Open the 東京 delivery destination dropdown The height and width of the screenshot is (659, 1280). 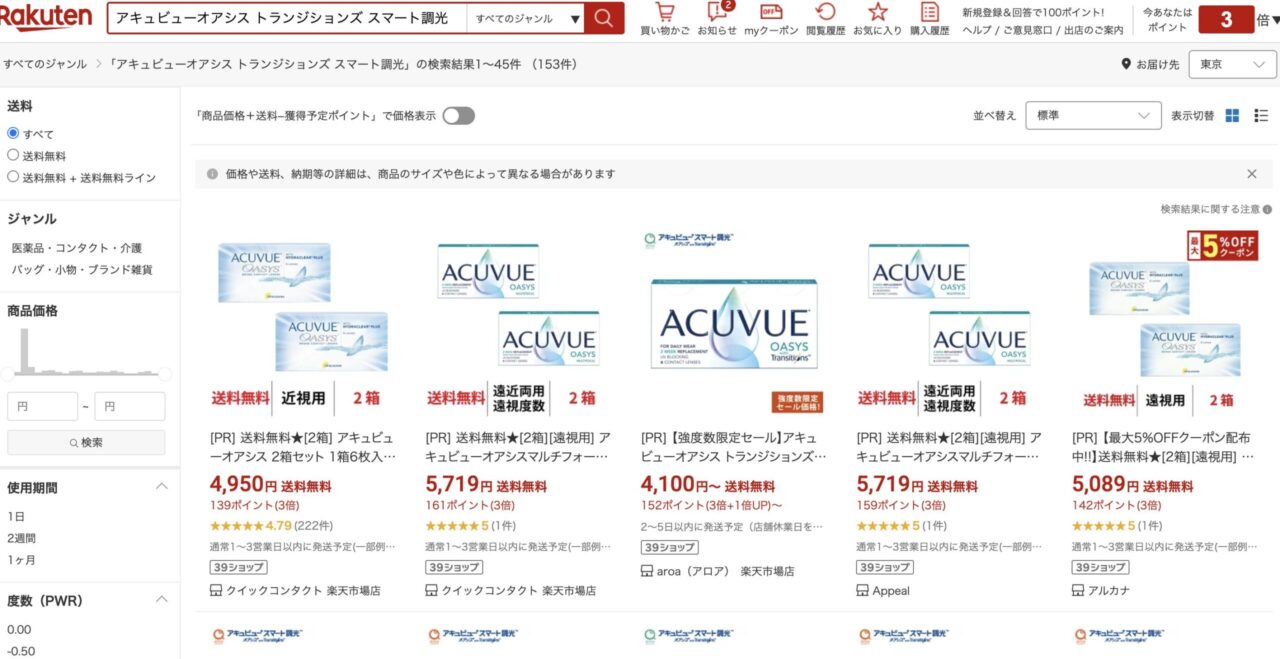pyautogui.click(x=1232, y=64)
